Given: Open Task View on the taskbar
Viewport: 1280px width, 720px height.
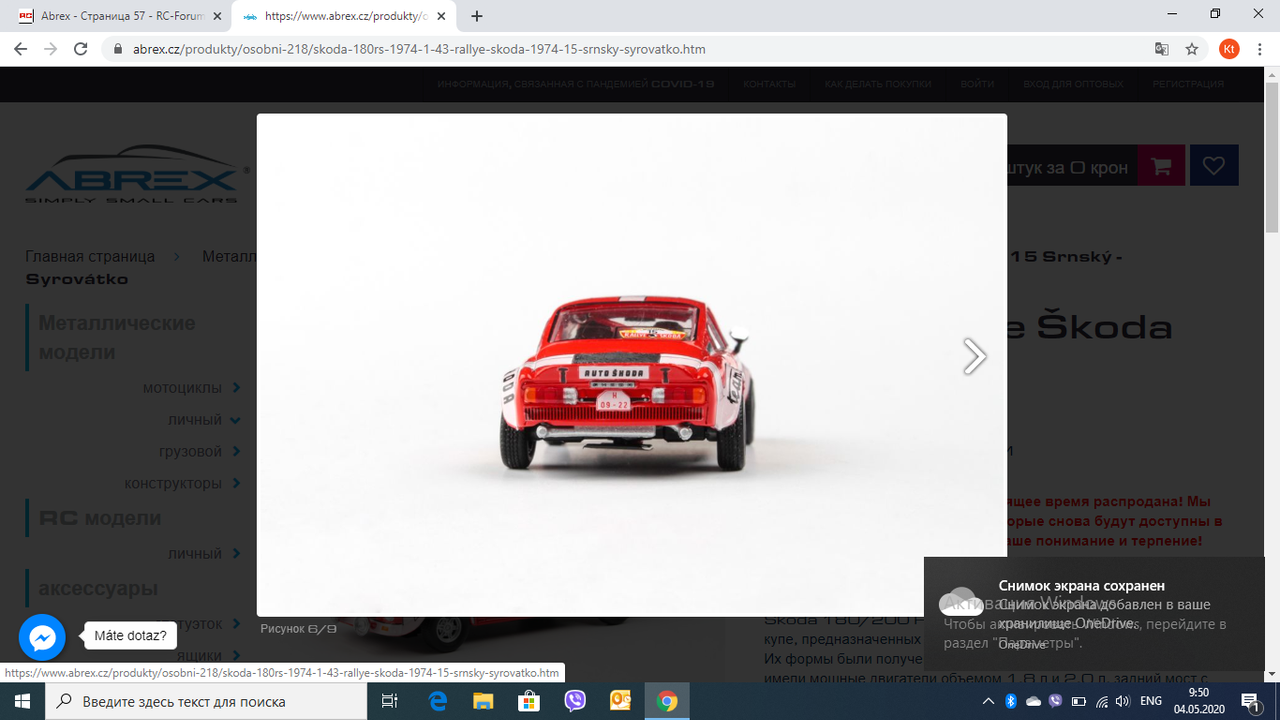Looking at the screenshot, I should click(x=391, y=701).
